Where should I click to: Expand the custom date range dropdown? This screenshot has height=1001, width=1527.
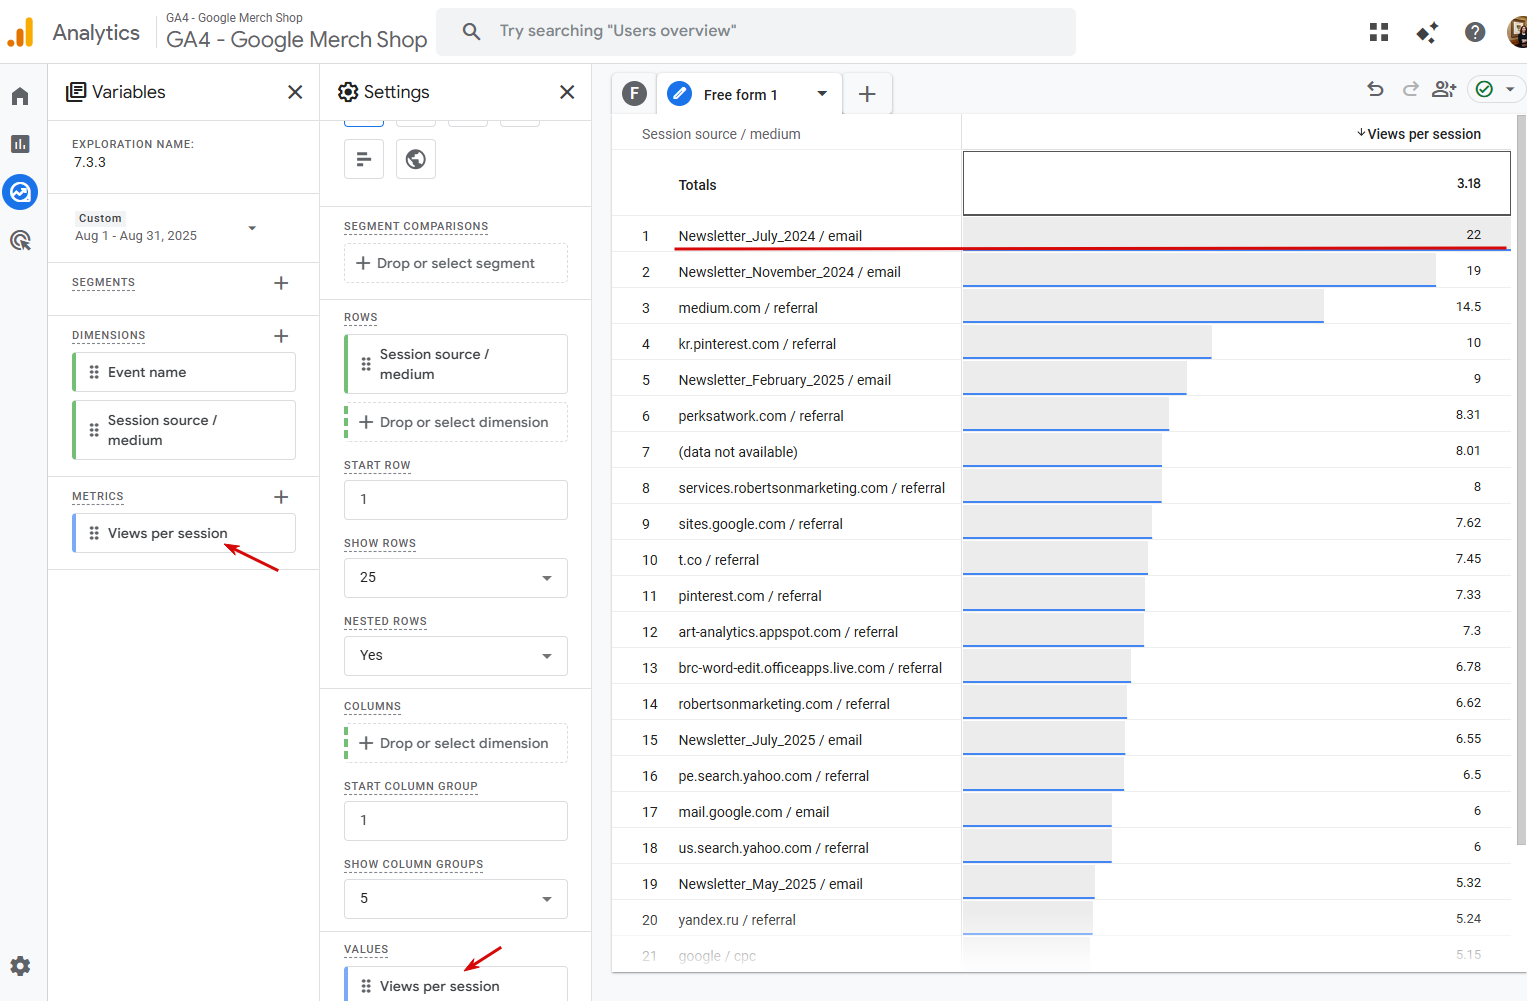[x=252, y=228]
